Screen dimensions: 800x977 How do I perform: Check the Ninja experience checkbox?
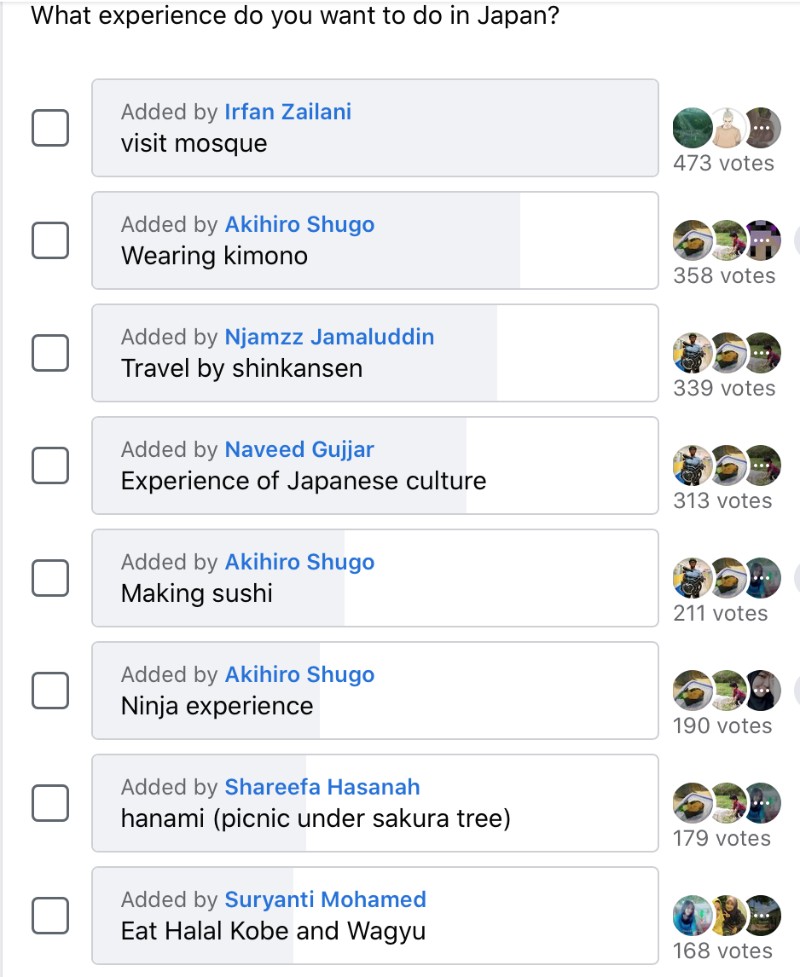point(50,690)
